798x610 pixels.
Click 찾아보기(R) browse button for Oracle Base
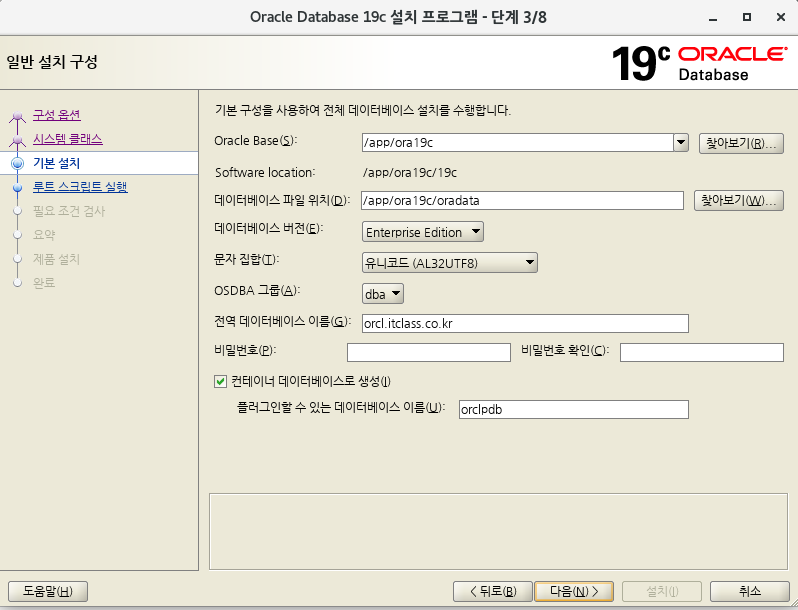click(x=741, y=143)
